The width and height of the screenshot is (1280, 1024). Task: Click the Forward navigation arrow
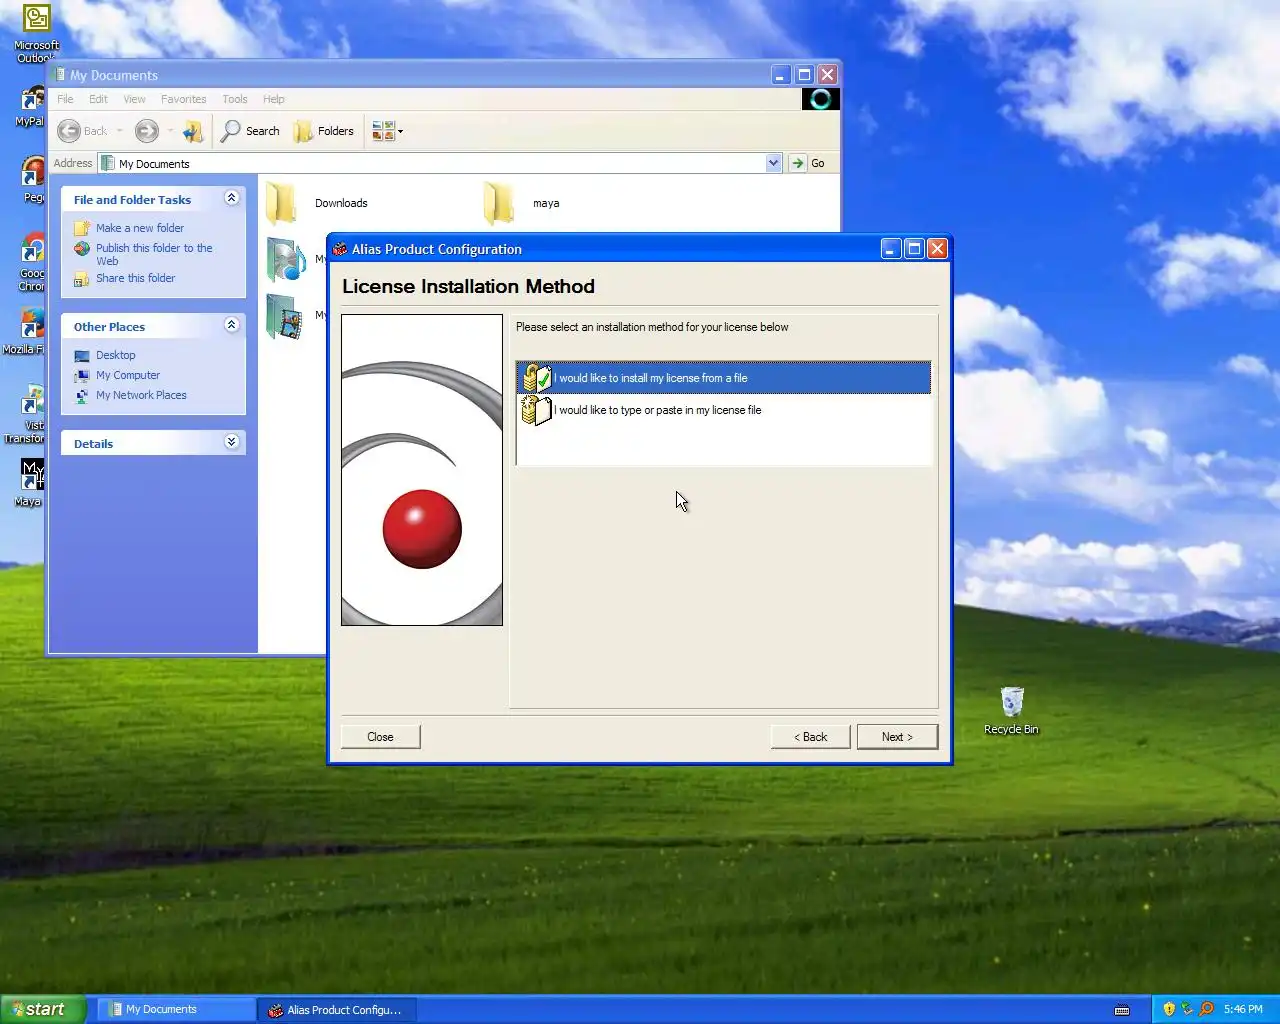147,131
